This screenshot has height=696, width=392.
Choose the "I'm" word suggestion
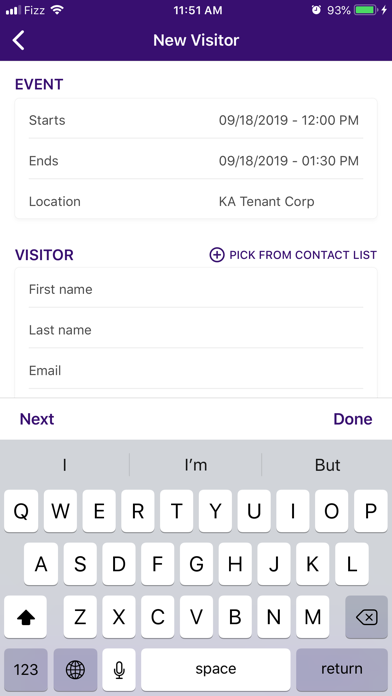tap(195, 465)
